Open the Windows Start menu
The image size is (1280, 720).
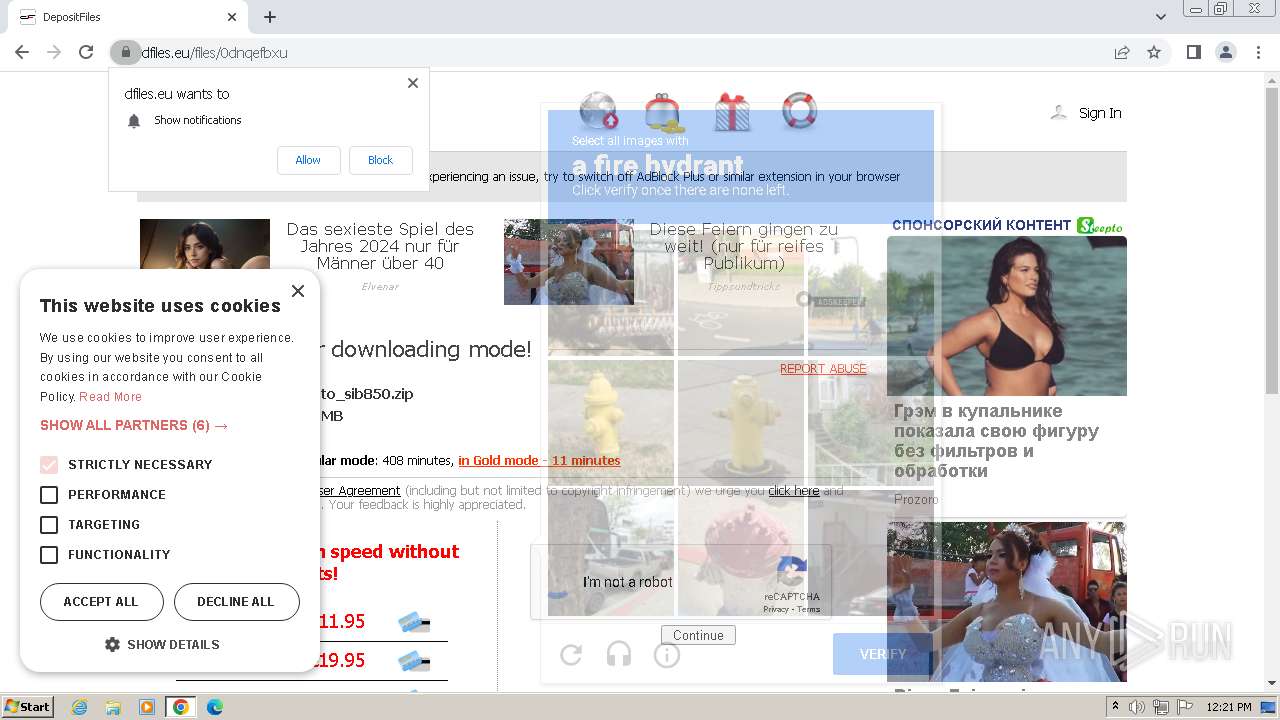(27, 707)
